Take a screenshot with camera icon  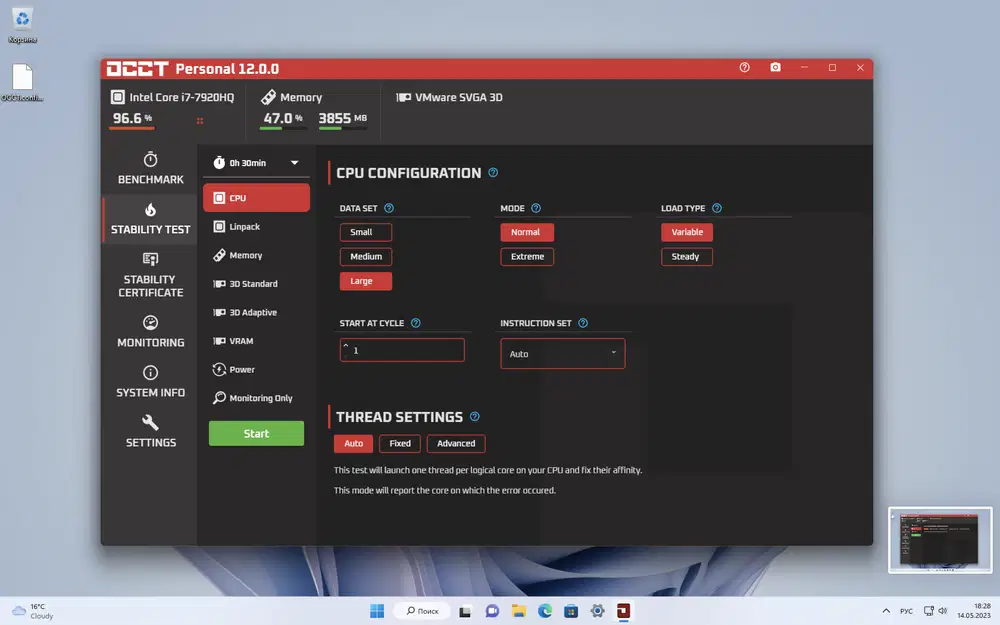pos(775,68)
